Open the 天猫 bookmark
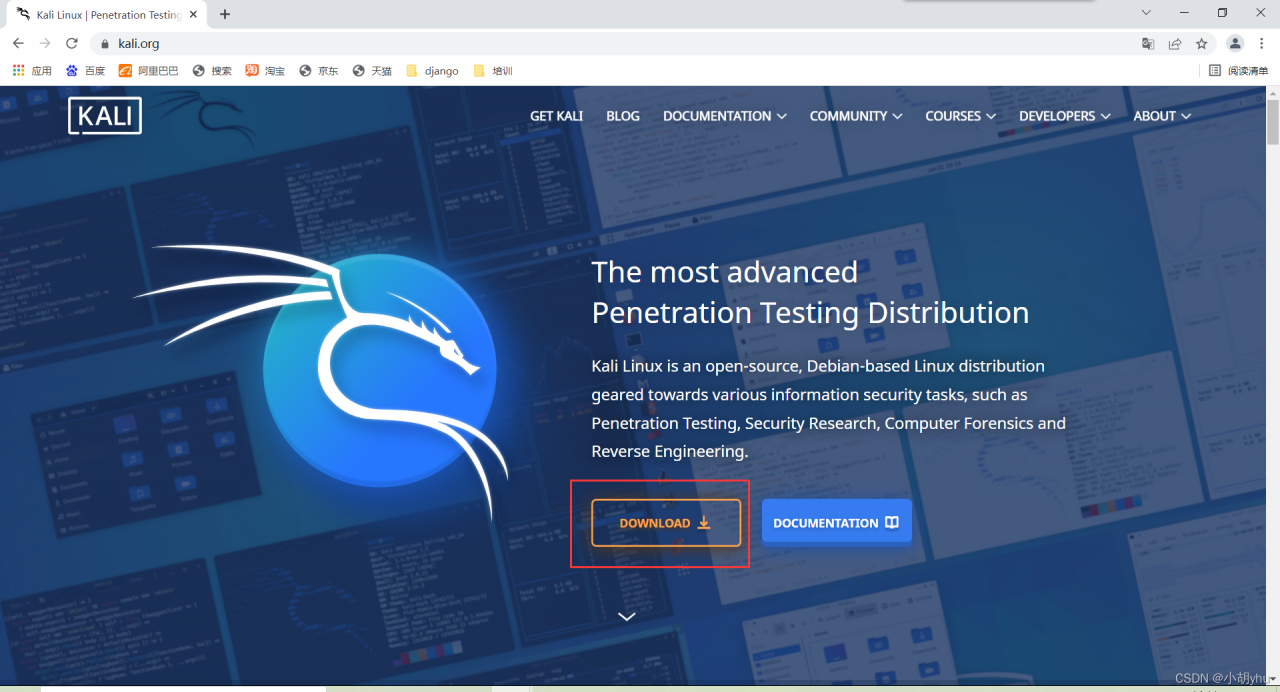Screen dimensions: 1280x692 pyautogui.click(x=372, y=71)
